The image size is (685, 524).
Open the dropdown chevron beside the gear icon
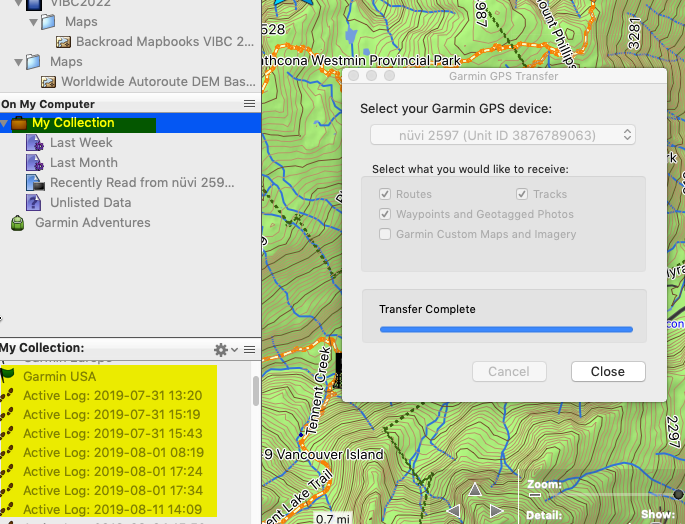(x=235, y=350)
